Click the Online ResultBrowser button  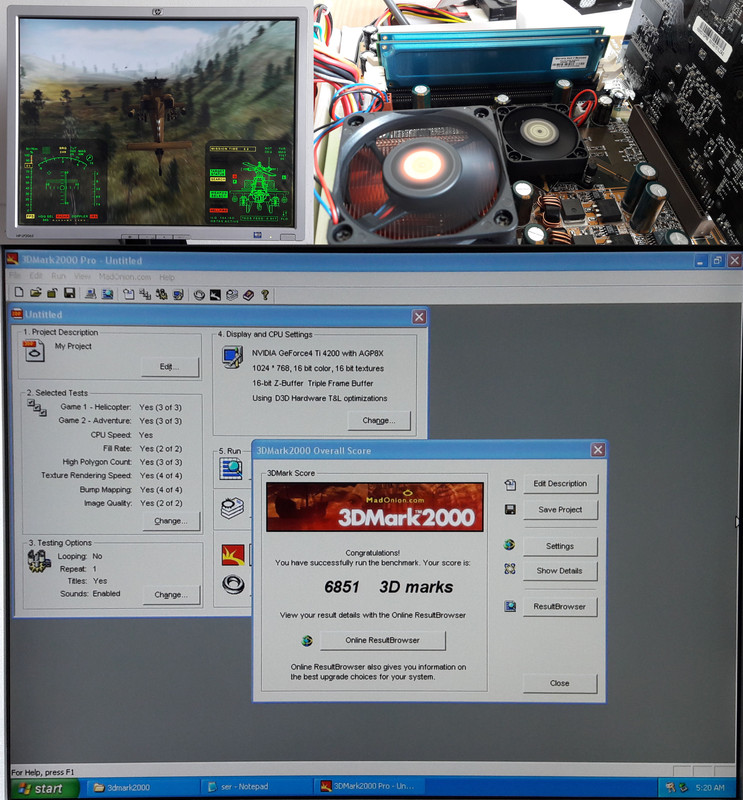[x=383, y=640]
